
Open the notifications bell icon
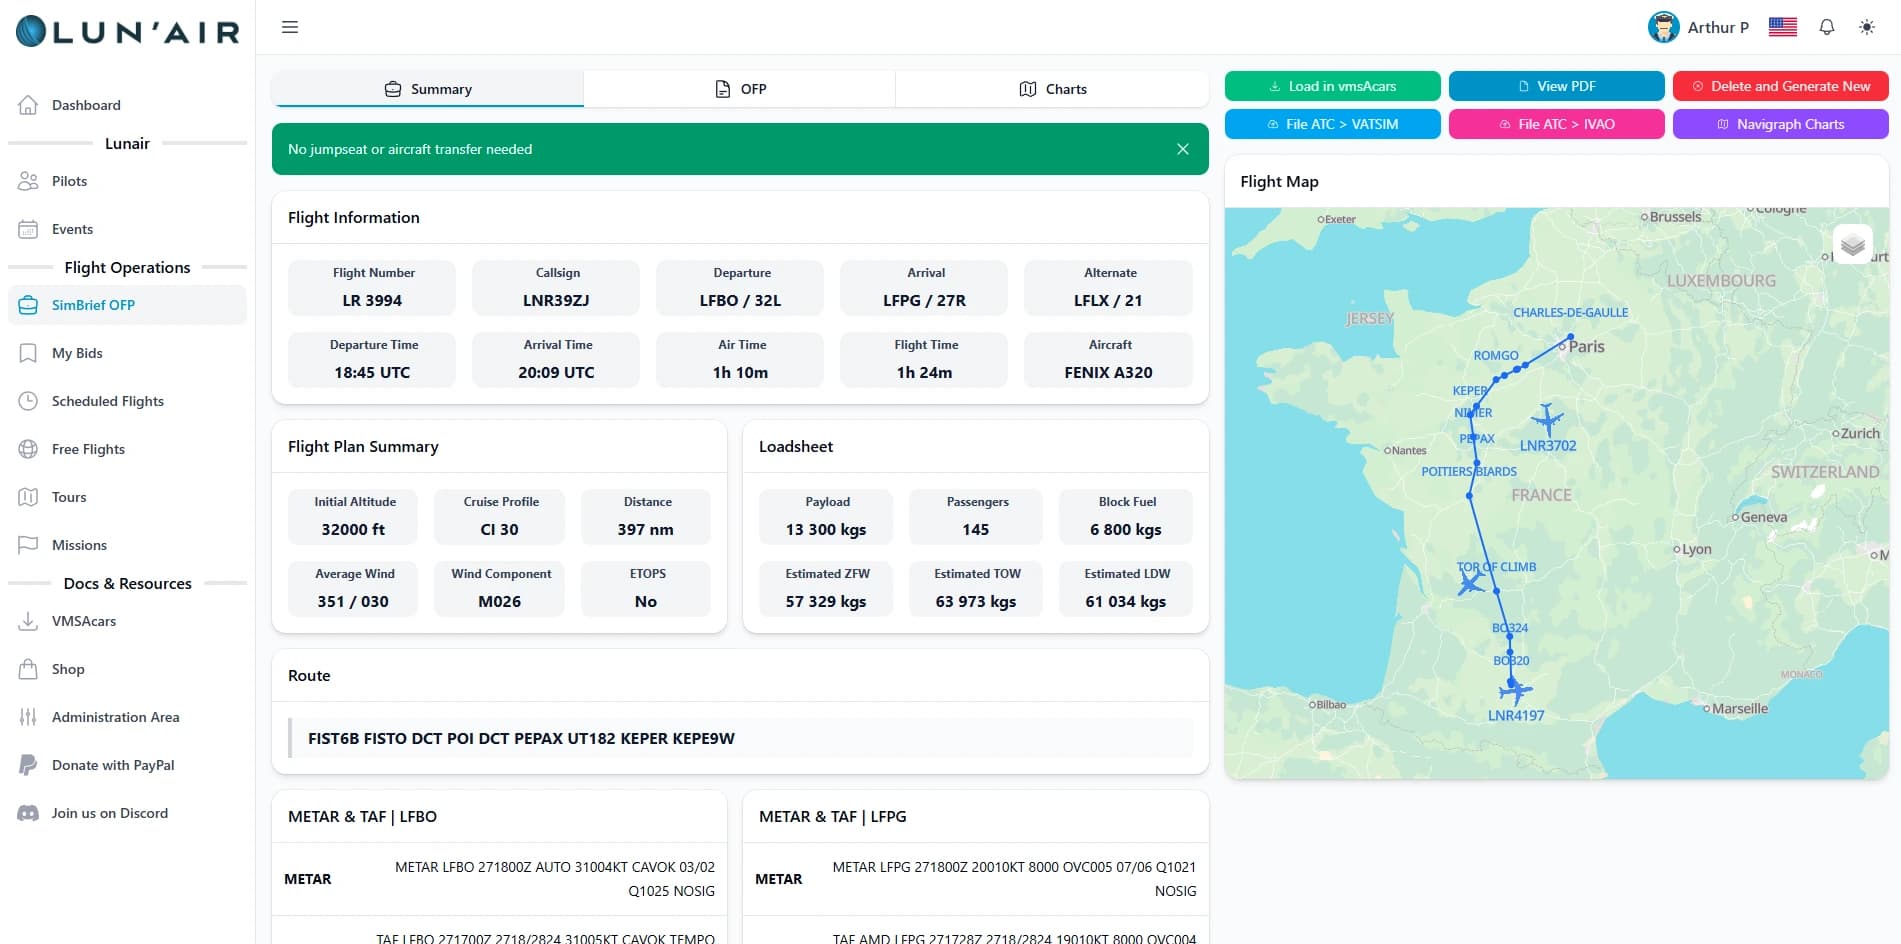pyautogui.click(x=1827, y=27)
